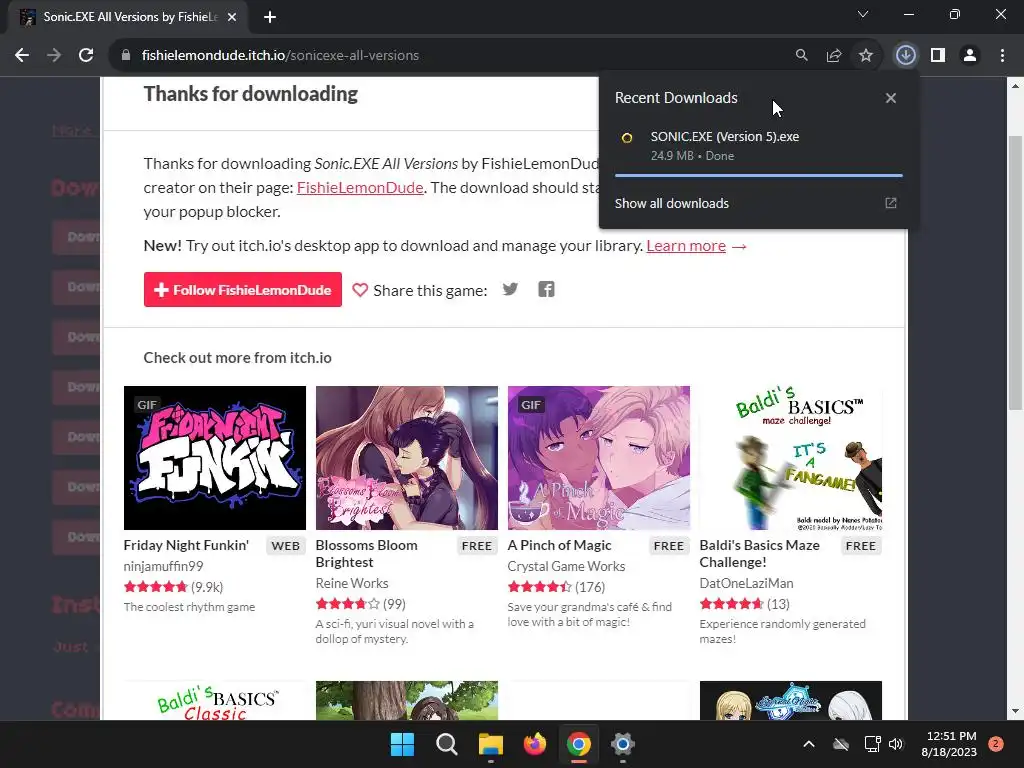The width and height of the screenshot is (1024, 768).
Task: Click Baldi's Basics Maze Challenge! title
Action: click(760, 554)
